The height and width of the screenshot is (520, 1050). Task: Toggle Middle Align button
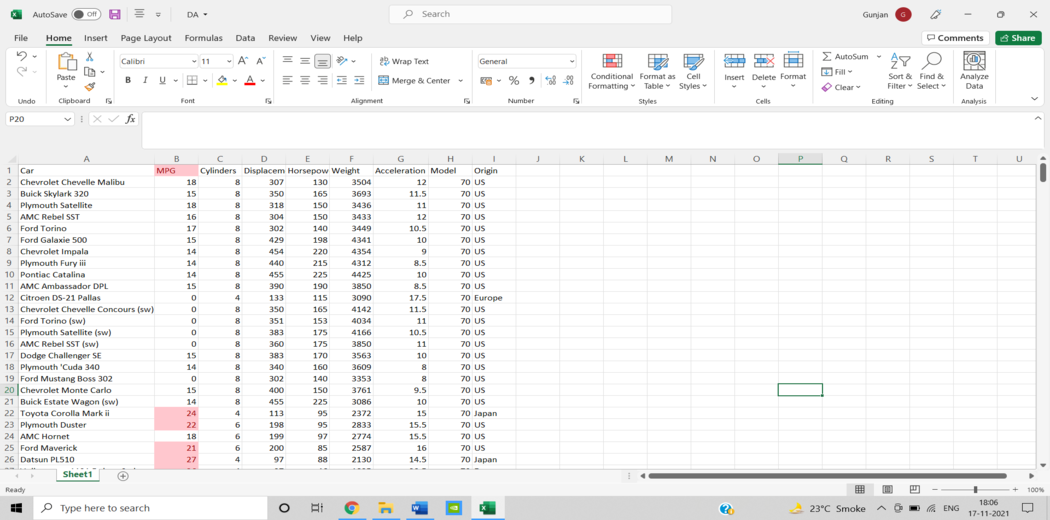coord(305,61)
